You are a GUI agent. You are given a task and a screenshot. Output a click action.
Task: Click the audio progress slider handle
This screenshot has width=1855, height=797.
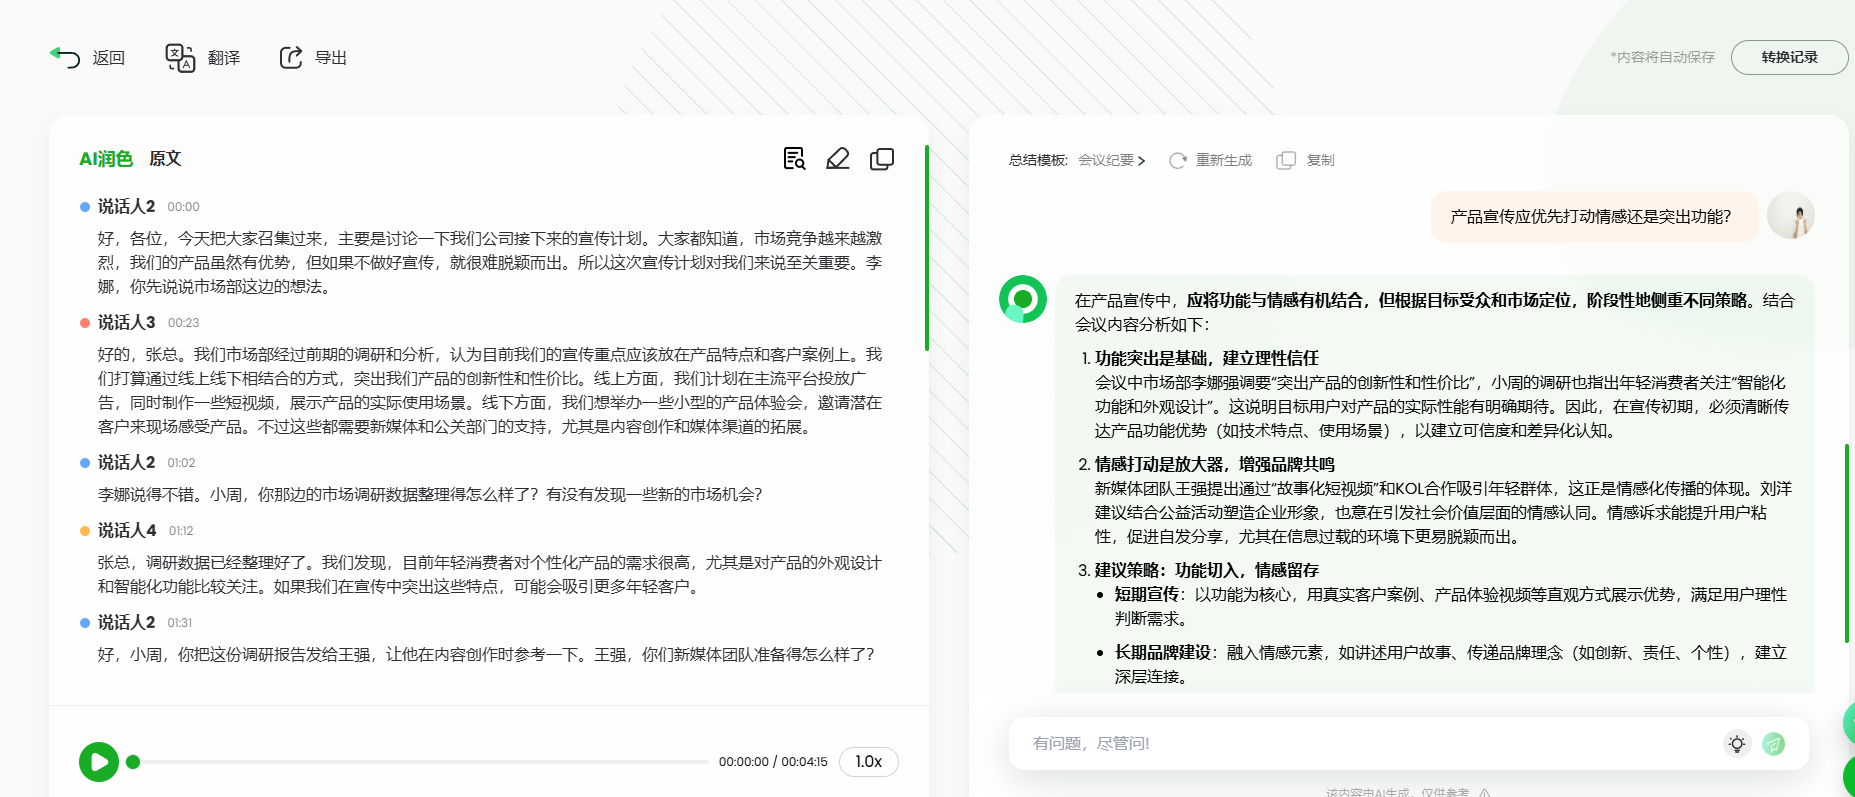tap(133, 762)
